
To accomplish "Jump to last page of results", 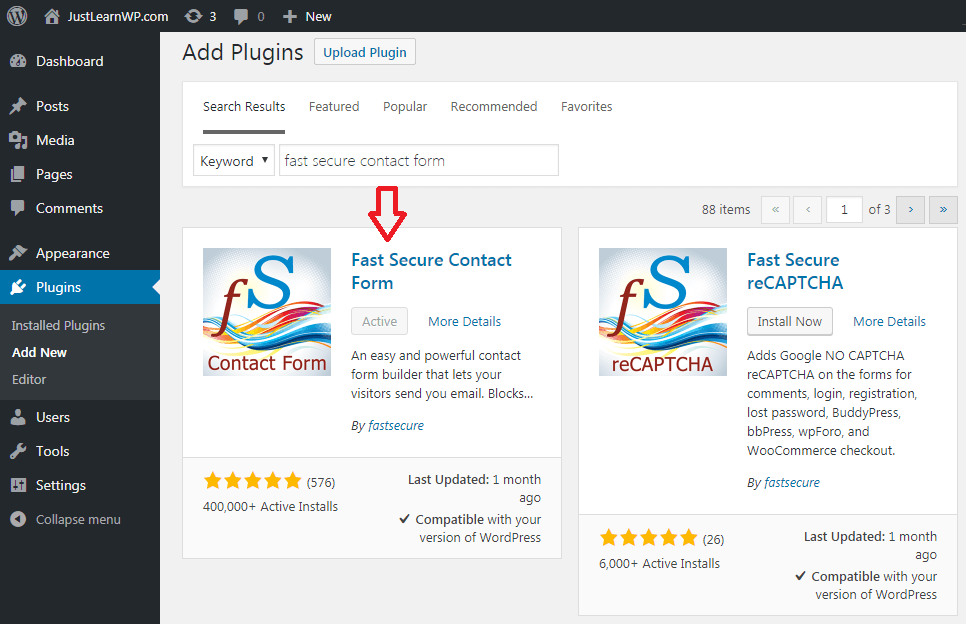I will tap(943, 209).
